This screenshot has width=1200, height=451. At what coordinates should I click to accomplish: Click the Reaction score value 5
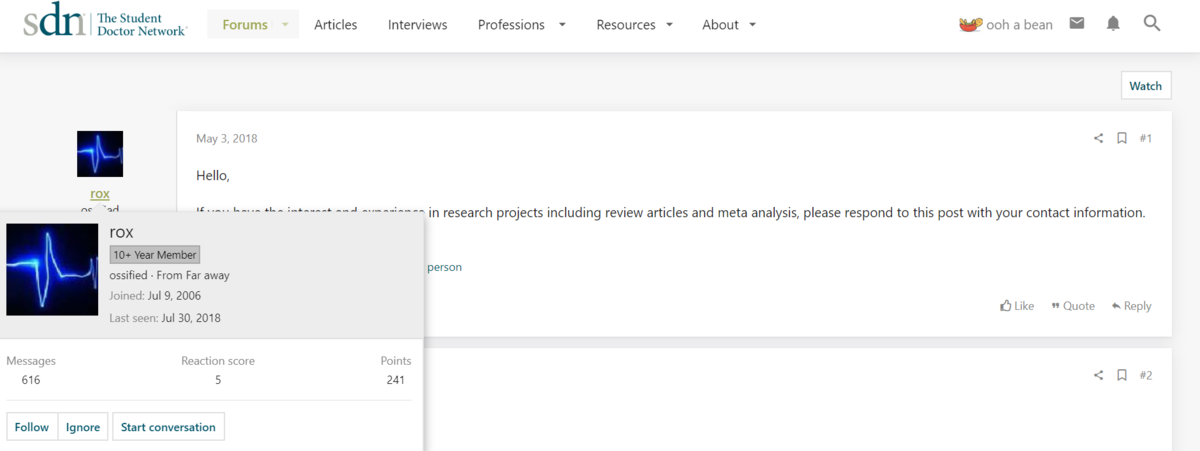coord(218,380)
